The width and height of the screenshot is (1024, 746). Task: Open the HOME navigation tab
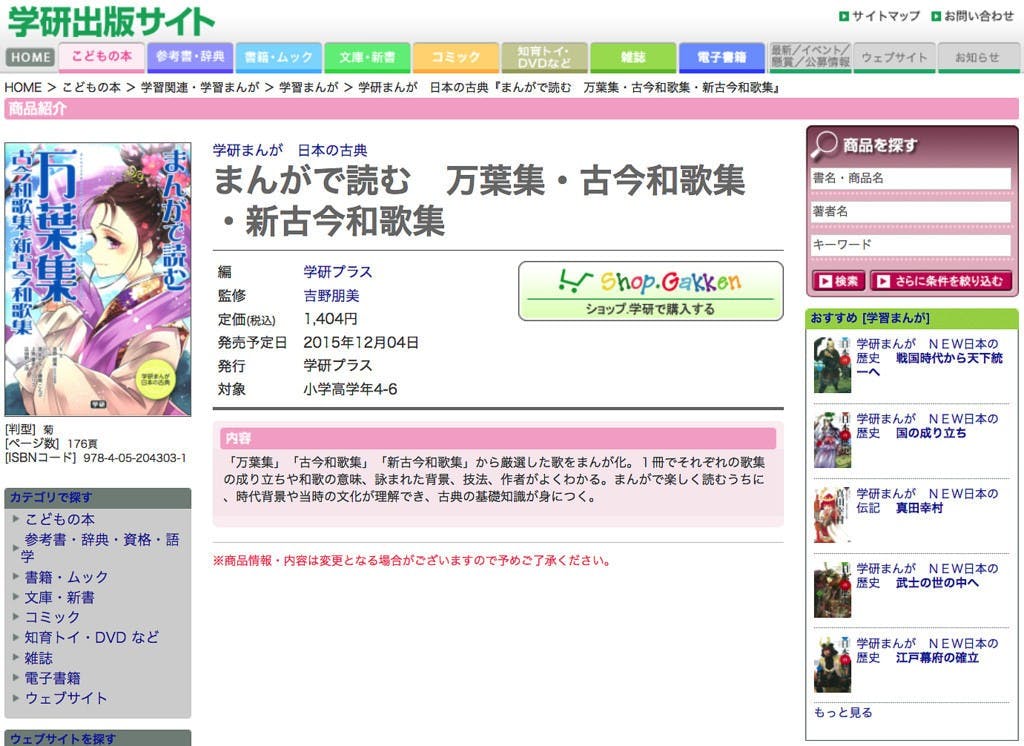click(31, 57)
